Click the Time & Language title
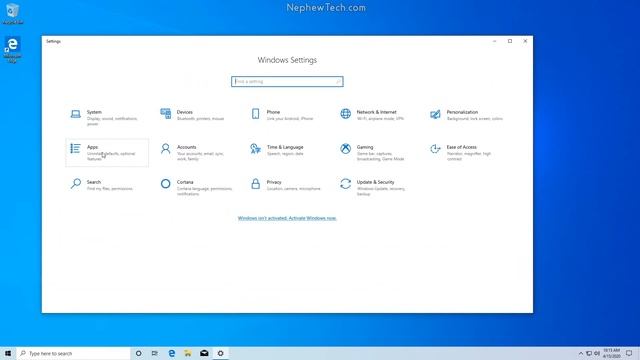Screen dimensions: 640x360 [285, 147]
